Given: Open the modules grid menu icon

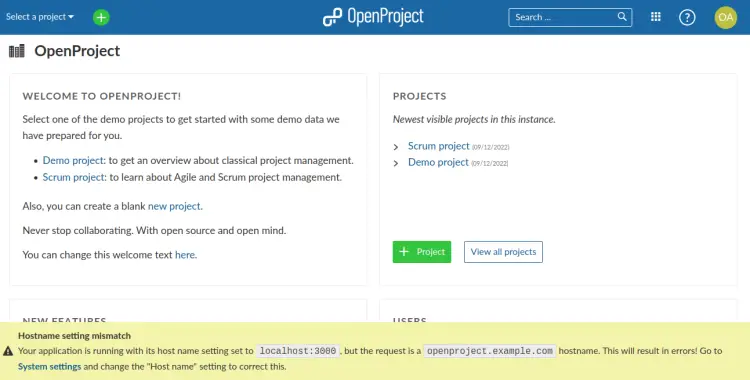Looking at the screenshot, I should 656,17.
